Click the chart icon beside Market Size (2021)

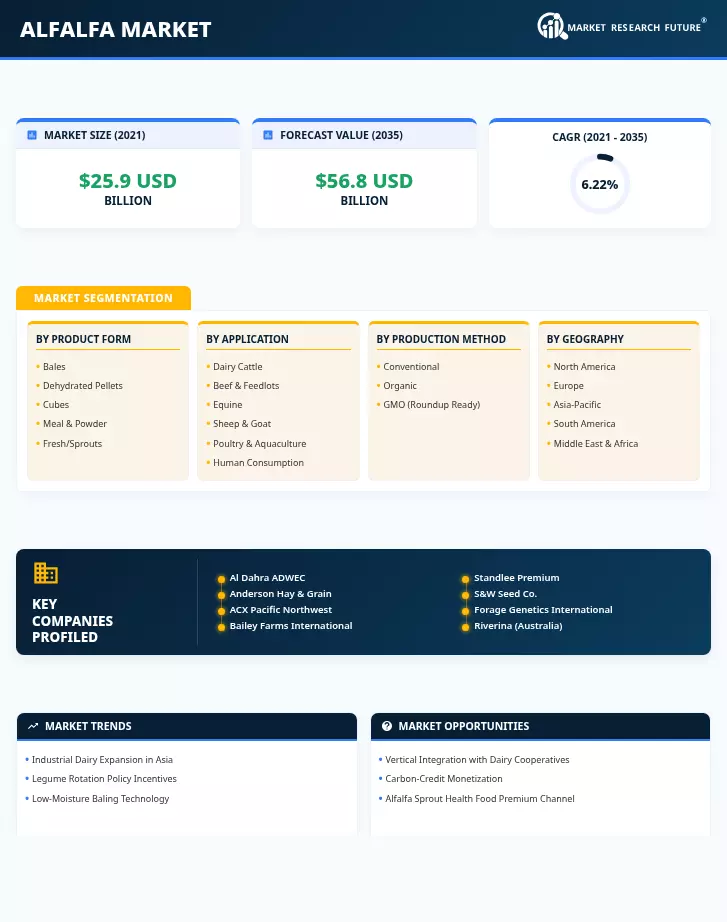coord(32,135)
